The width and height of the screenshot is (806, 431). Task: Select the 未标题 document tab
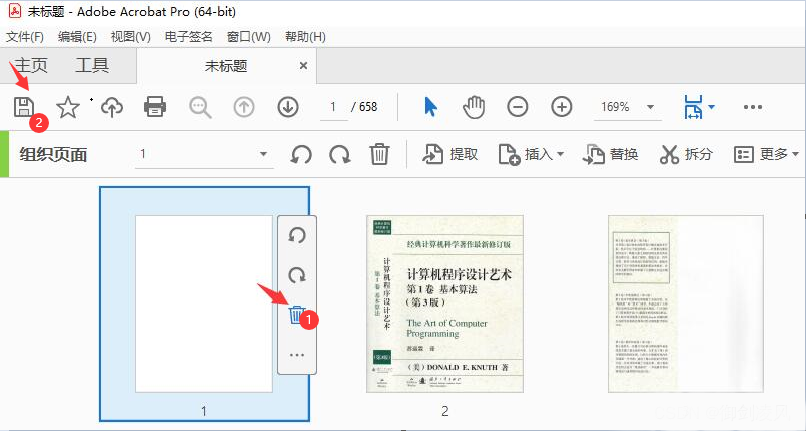tap(226, 66)
